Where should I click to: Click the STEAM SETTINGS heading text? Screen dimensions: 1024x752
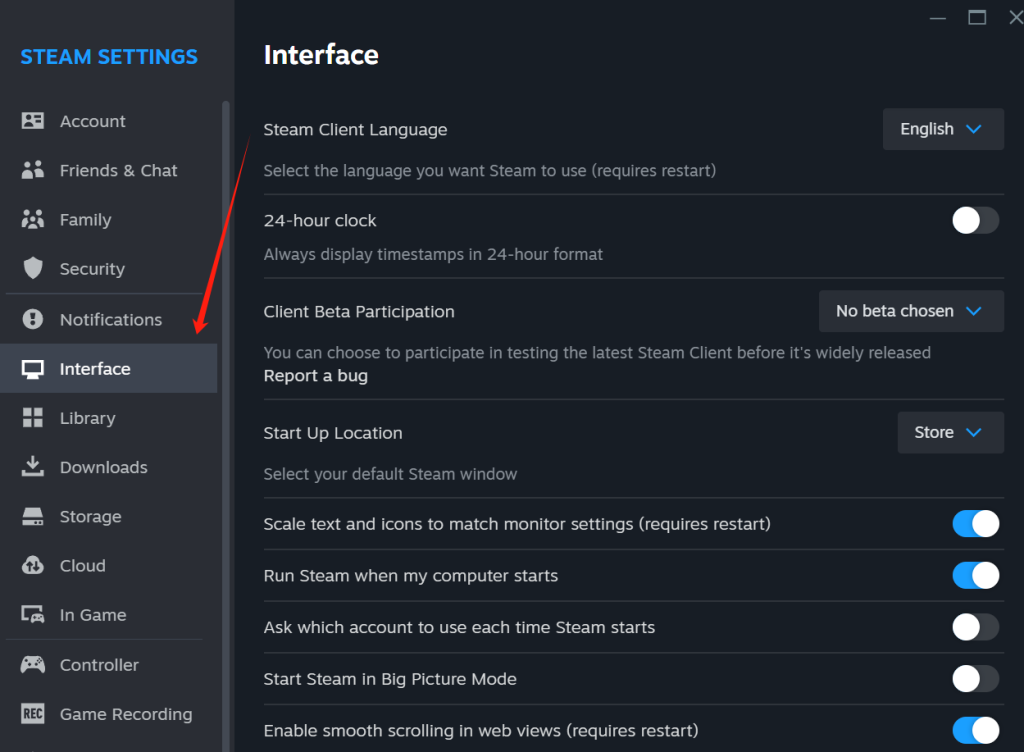click(109, 57)
